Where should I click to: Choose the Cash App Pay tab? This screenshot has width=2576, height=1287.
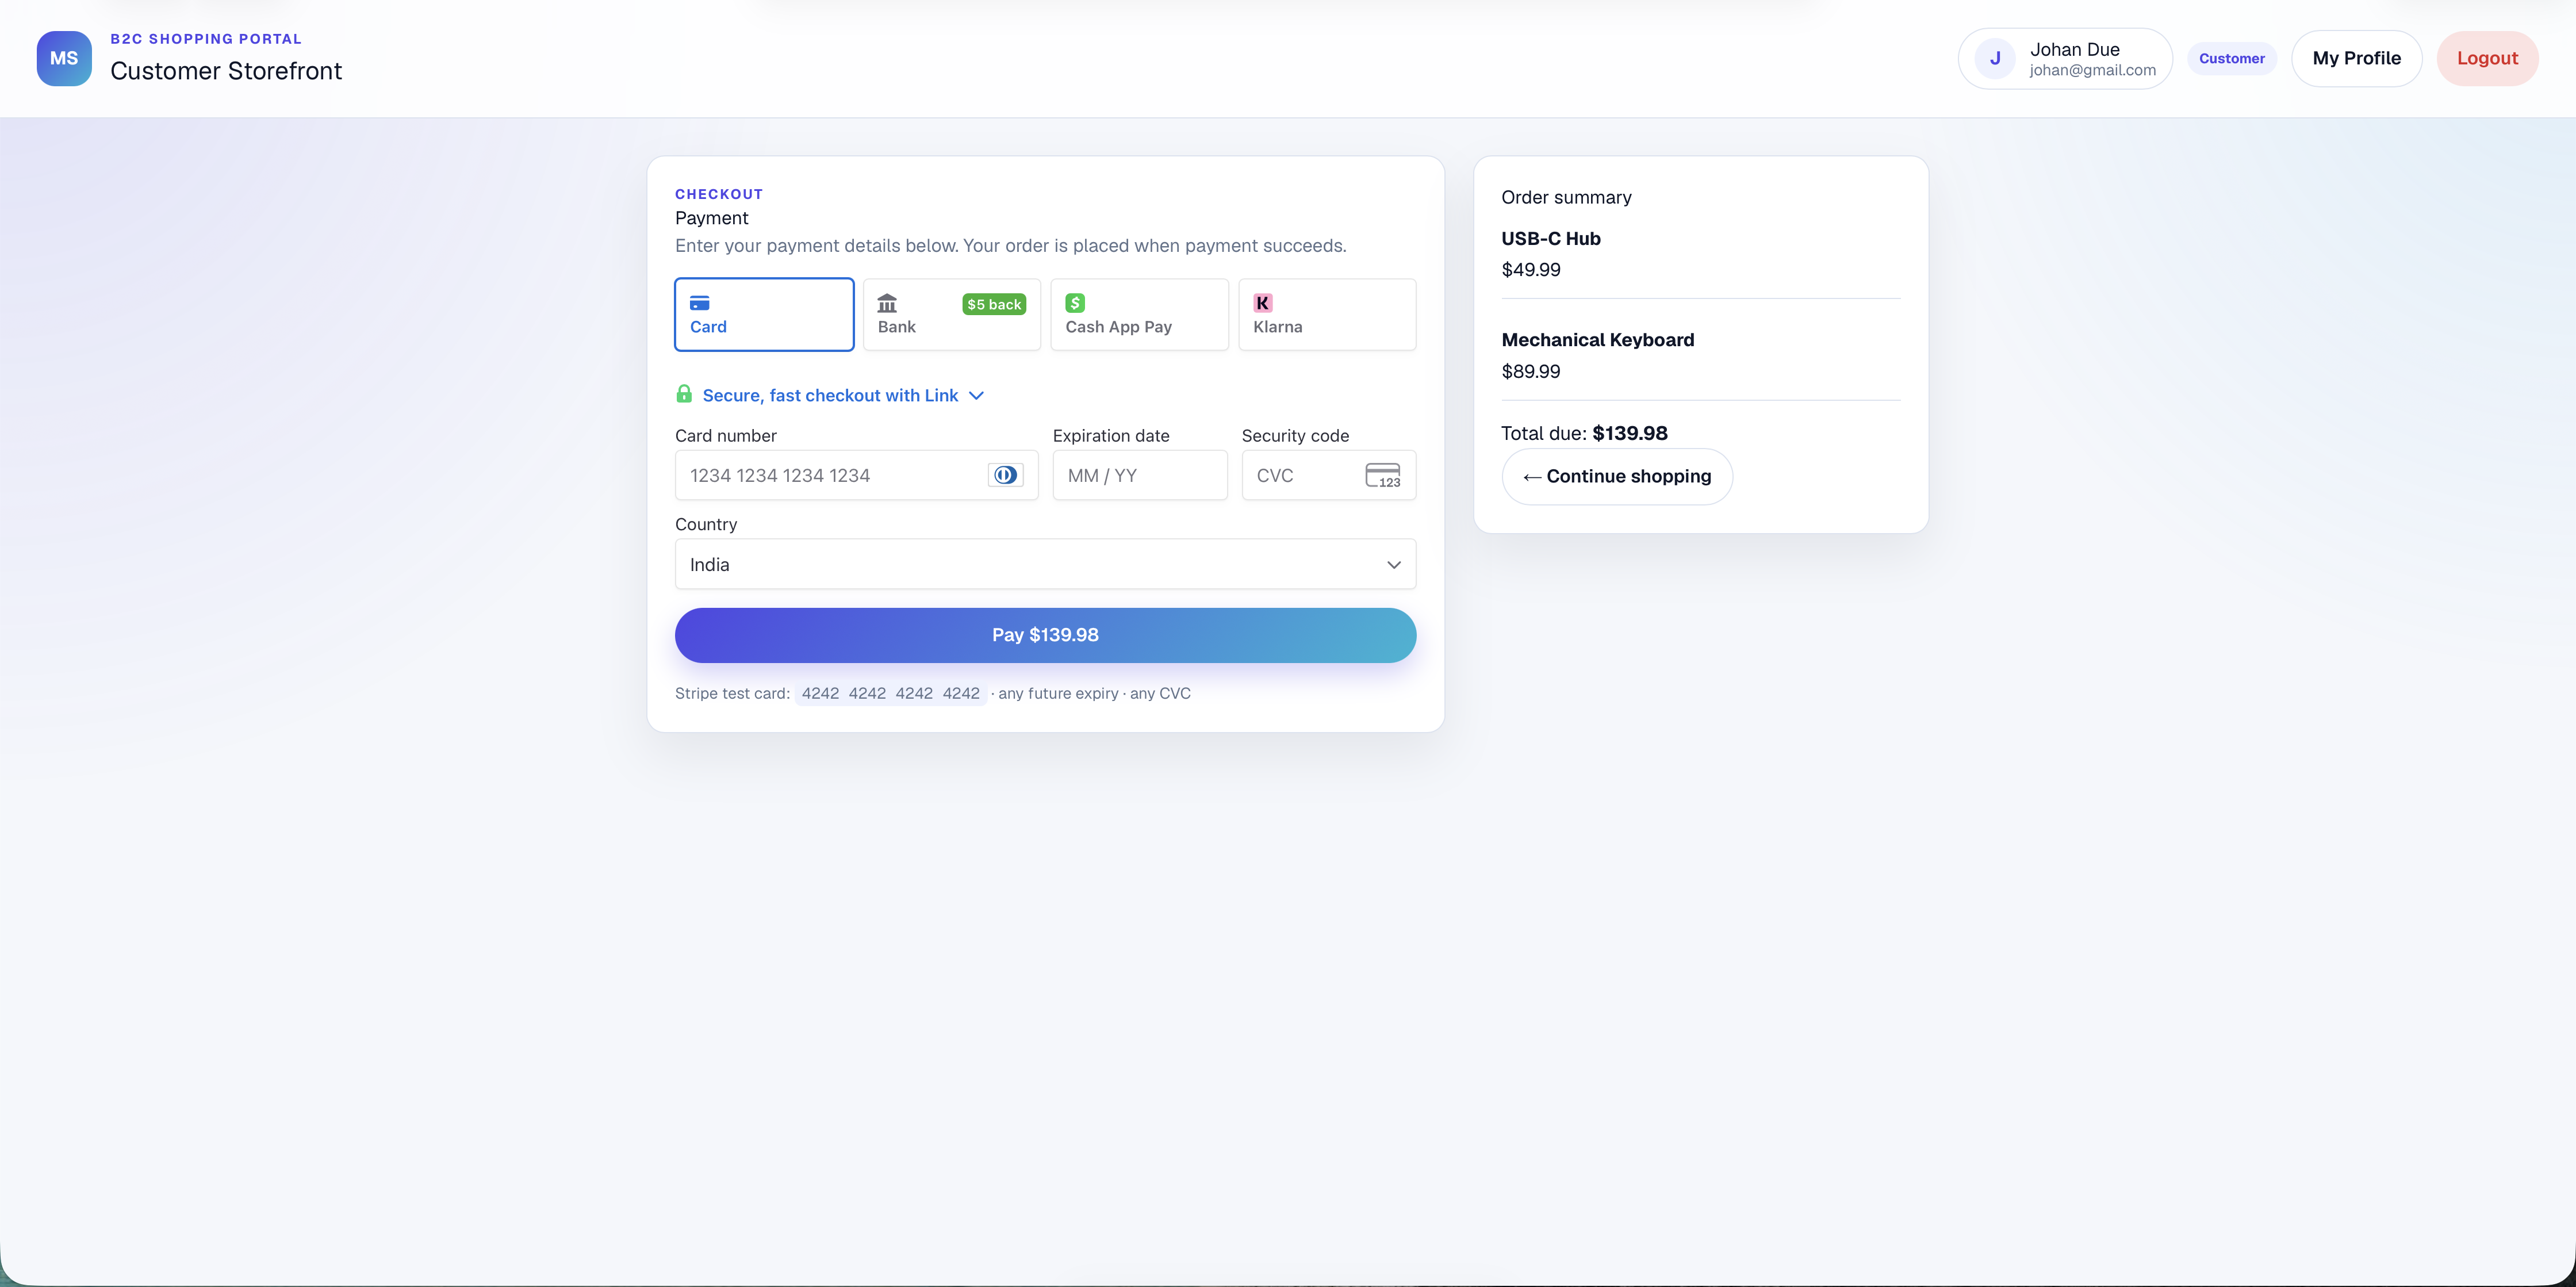click(x=1139, y=314)
